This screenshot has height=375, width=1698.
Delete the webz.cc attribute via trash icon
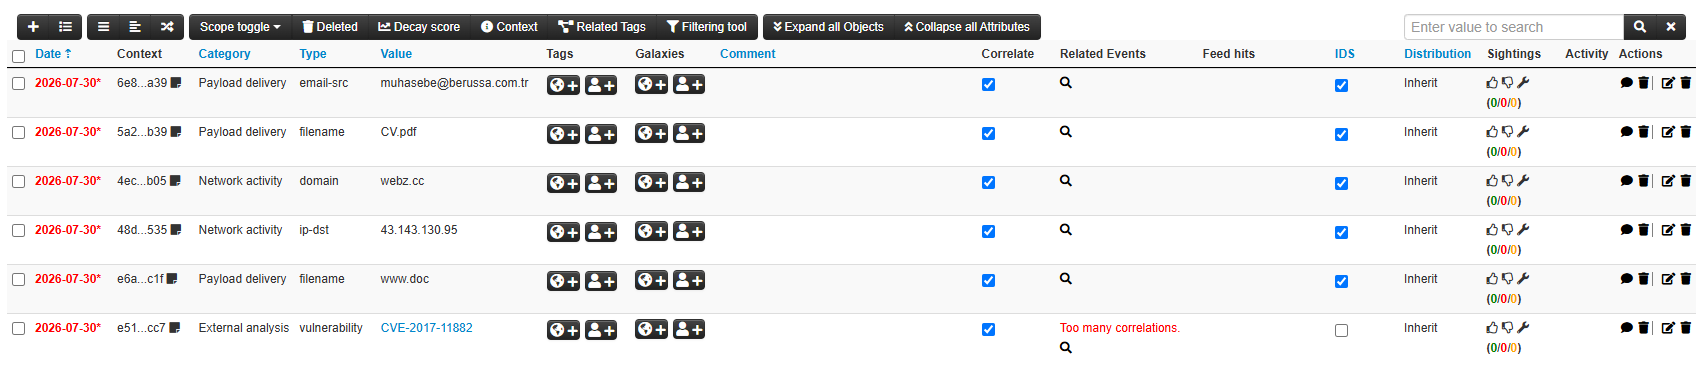pos(1686,181)
